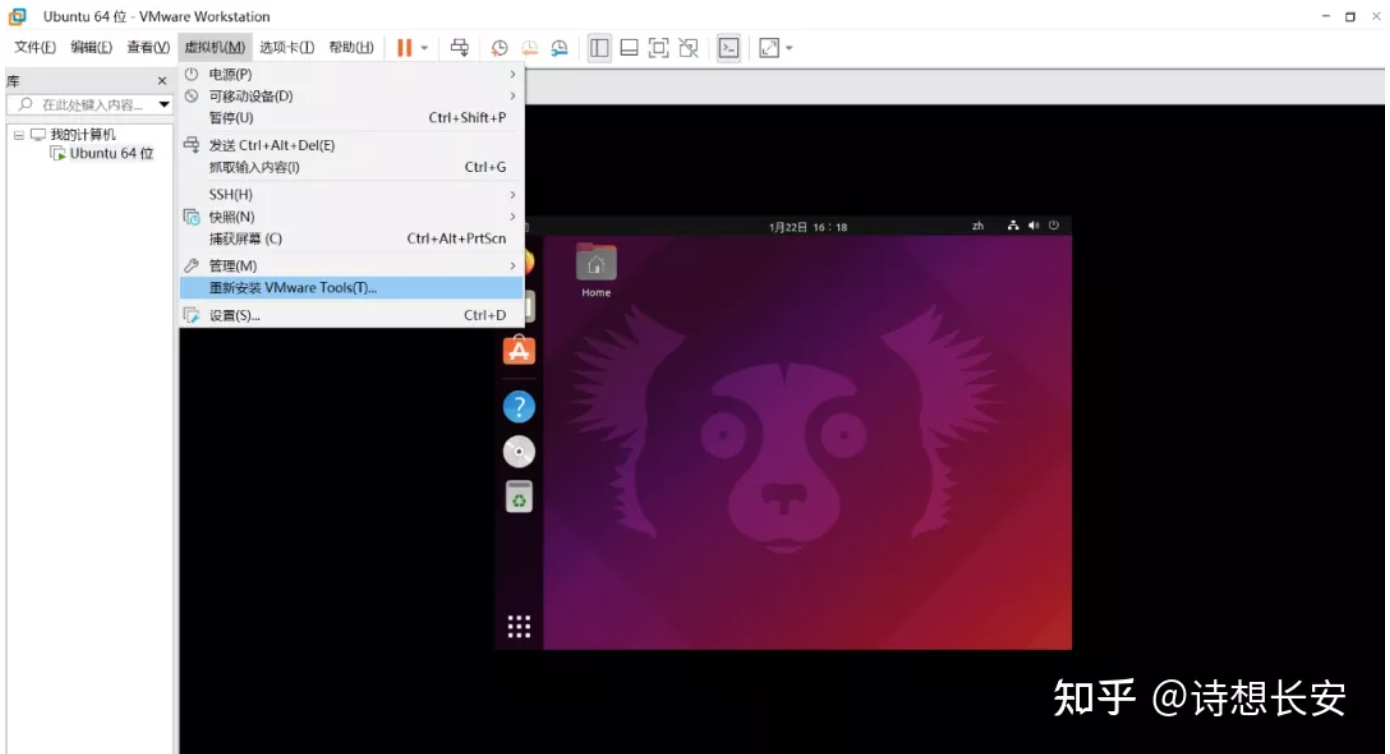Image resolution: width=1390 pixels, height=754 pixels.
Task: Toggle the thumbnail bar visibility
Action: point(628,47)
